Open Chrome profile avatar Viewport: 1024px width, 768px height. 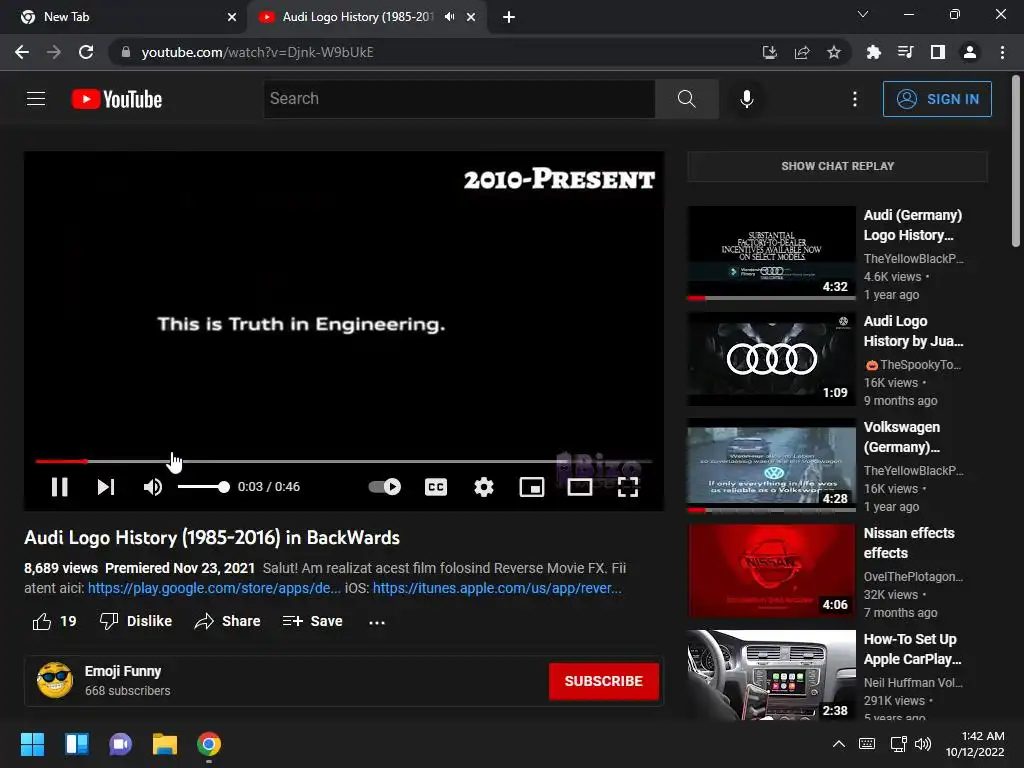click(x=970, y=52)
